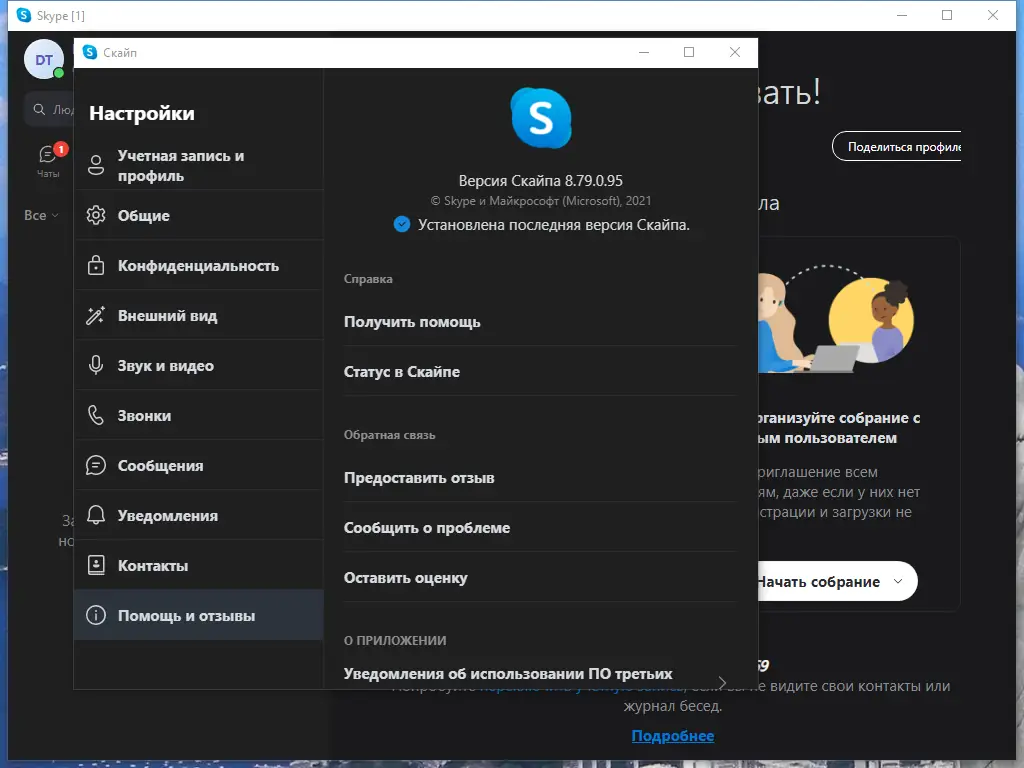This screenshot has width=1024, height=768.
Task: Go to Звук и видео settings
Action: point(199,365)
